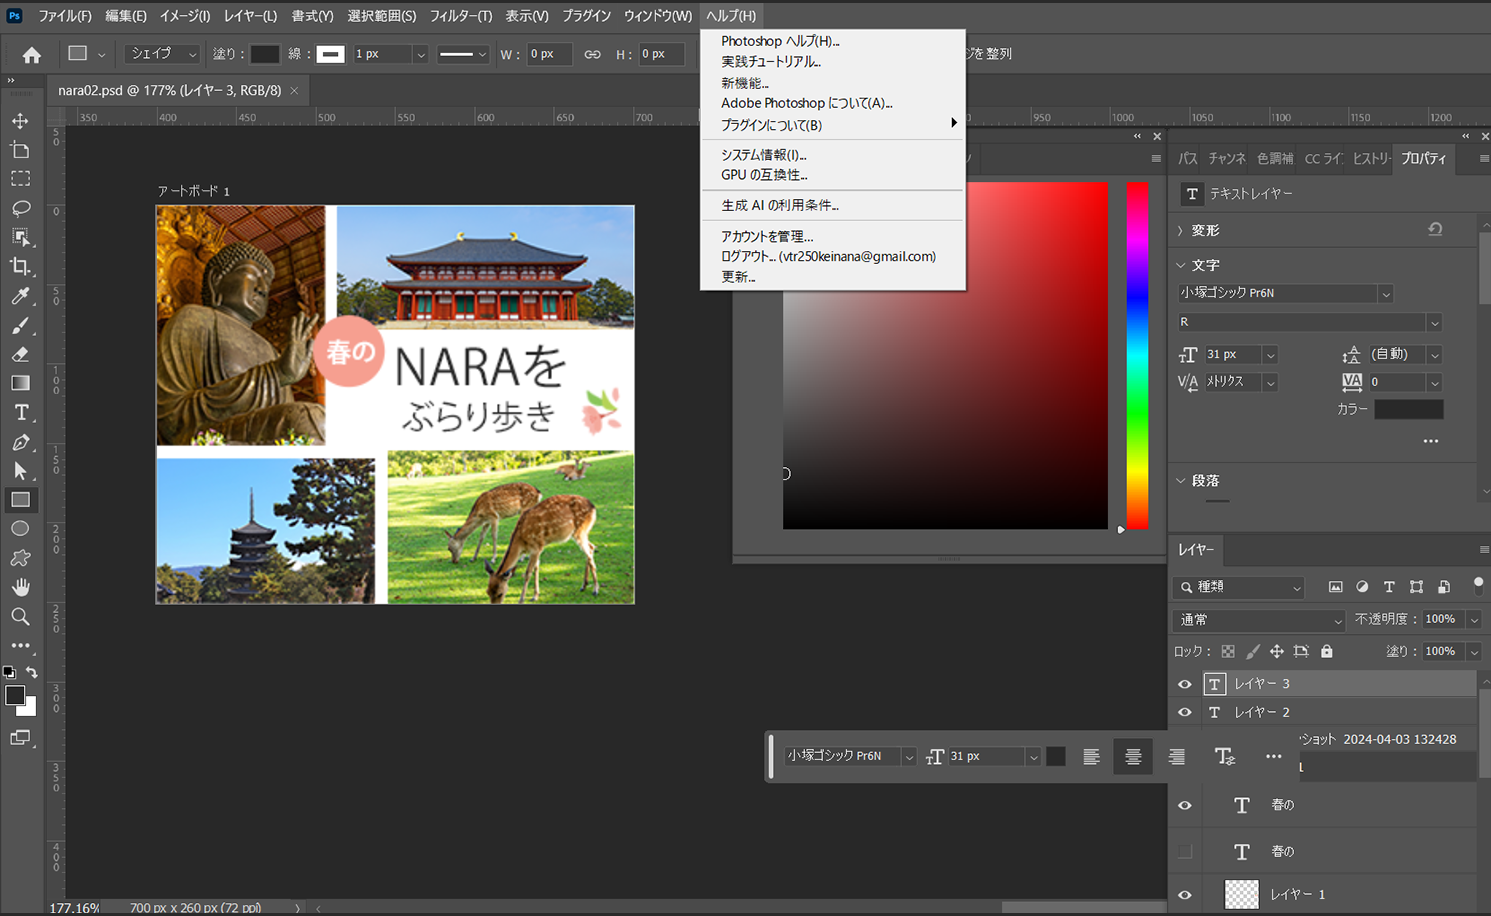Select the Crop tool
This screenshot has width=1491, height=916.
20,266
